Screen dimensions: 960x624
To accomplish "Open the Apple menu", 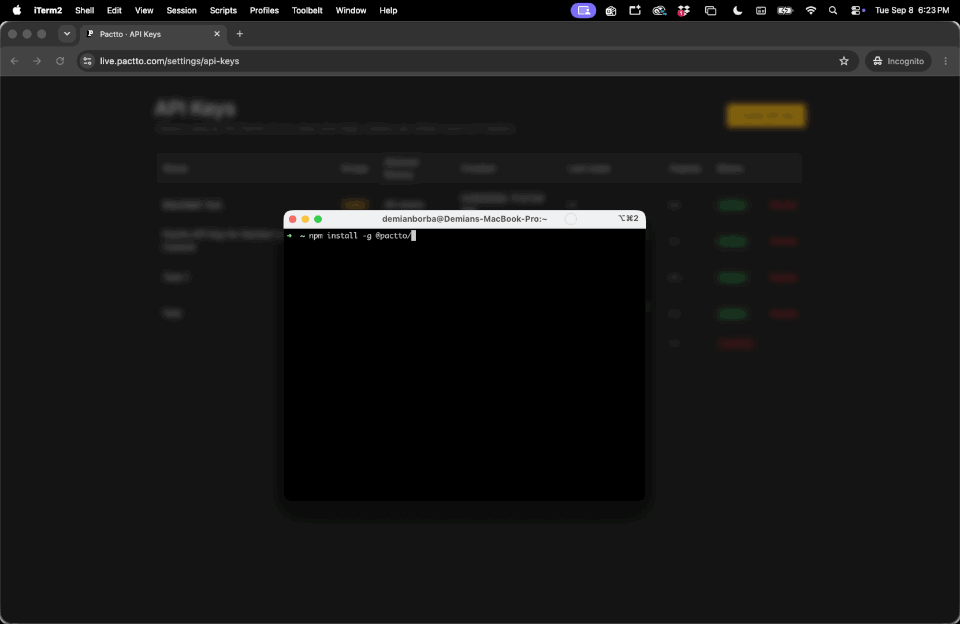I will [x=17, y=10].
